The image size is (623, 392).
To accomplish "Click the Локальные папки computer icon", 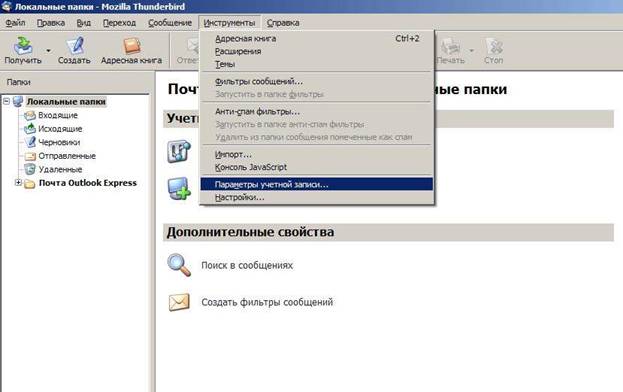I will (x=17, y=102).
